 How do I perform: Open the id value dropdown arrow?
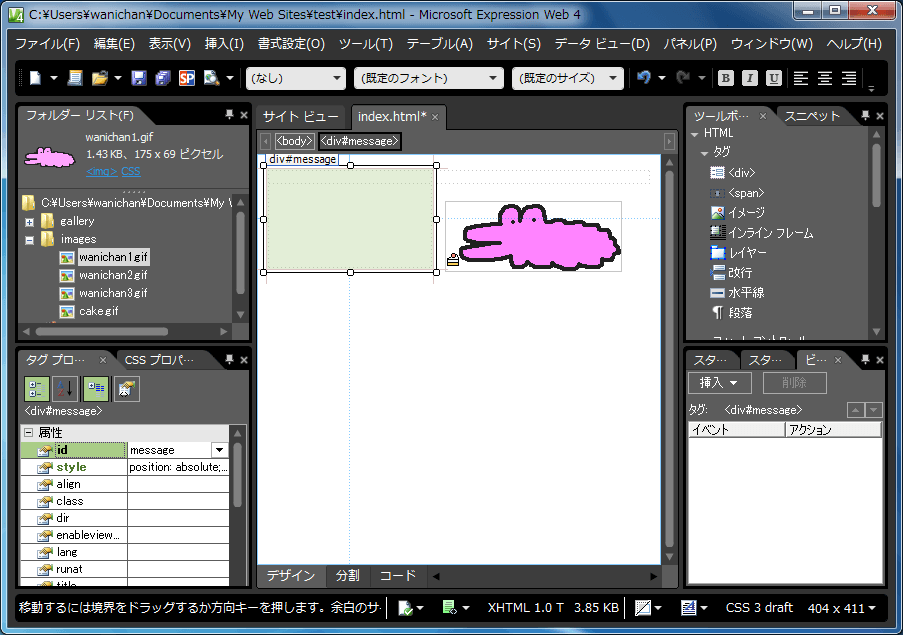tap(219, 450)
